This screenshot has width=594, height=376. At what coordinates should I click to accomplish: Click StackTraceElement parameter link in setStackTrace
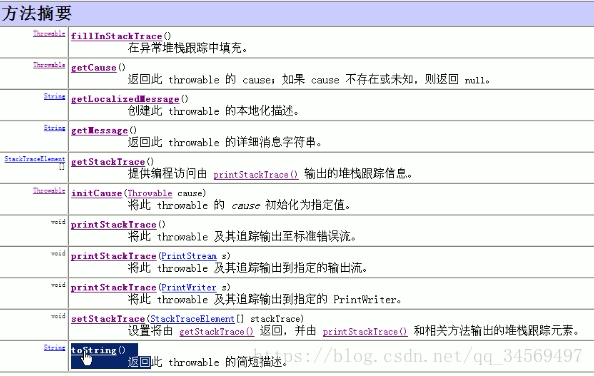pos(192,319)
